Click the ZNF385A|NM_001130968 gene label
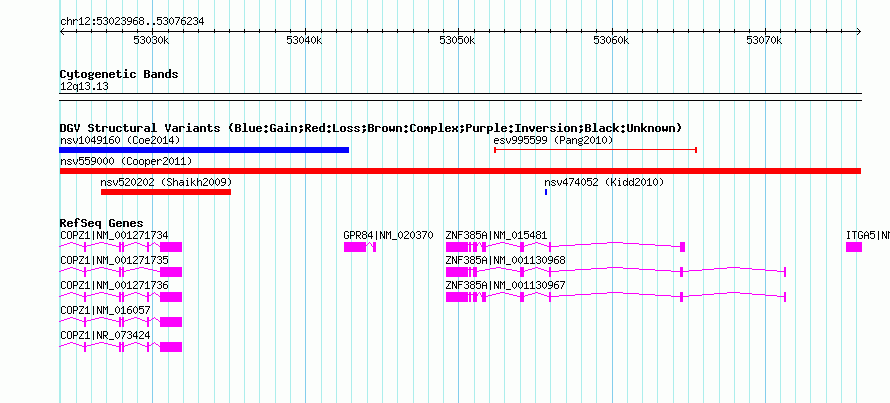Viewport: 890px width, 403px height. pyautogui.click(x=506, y=261)
